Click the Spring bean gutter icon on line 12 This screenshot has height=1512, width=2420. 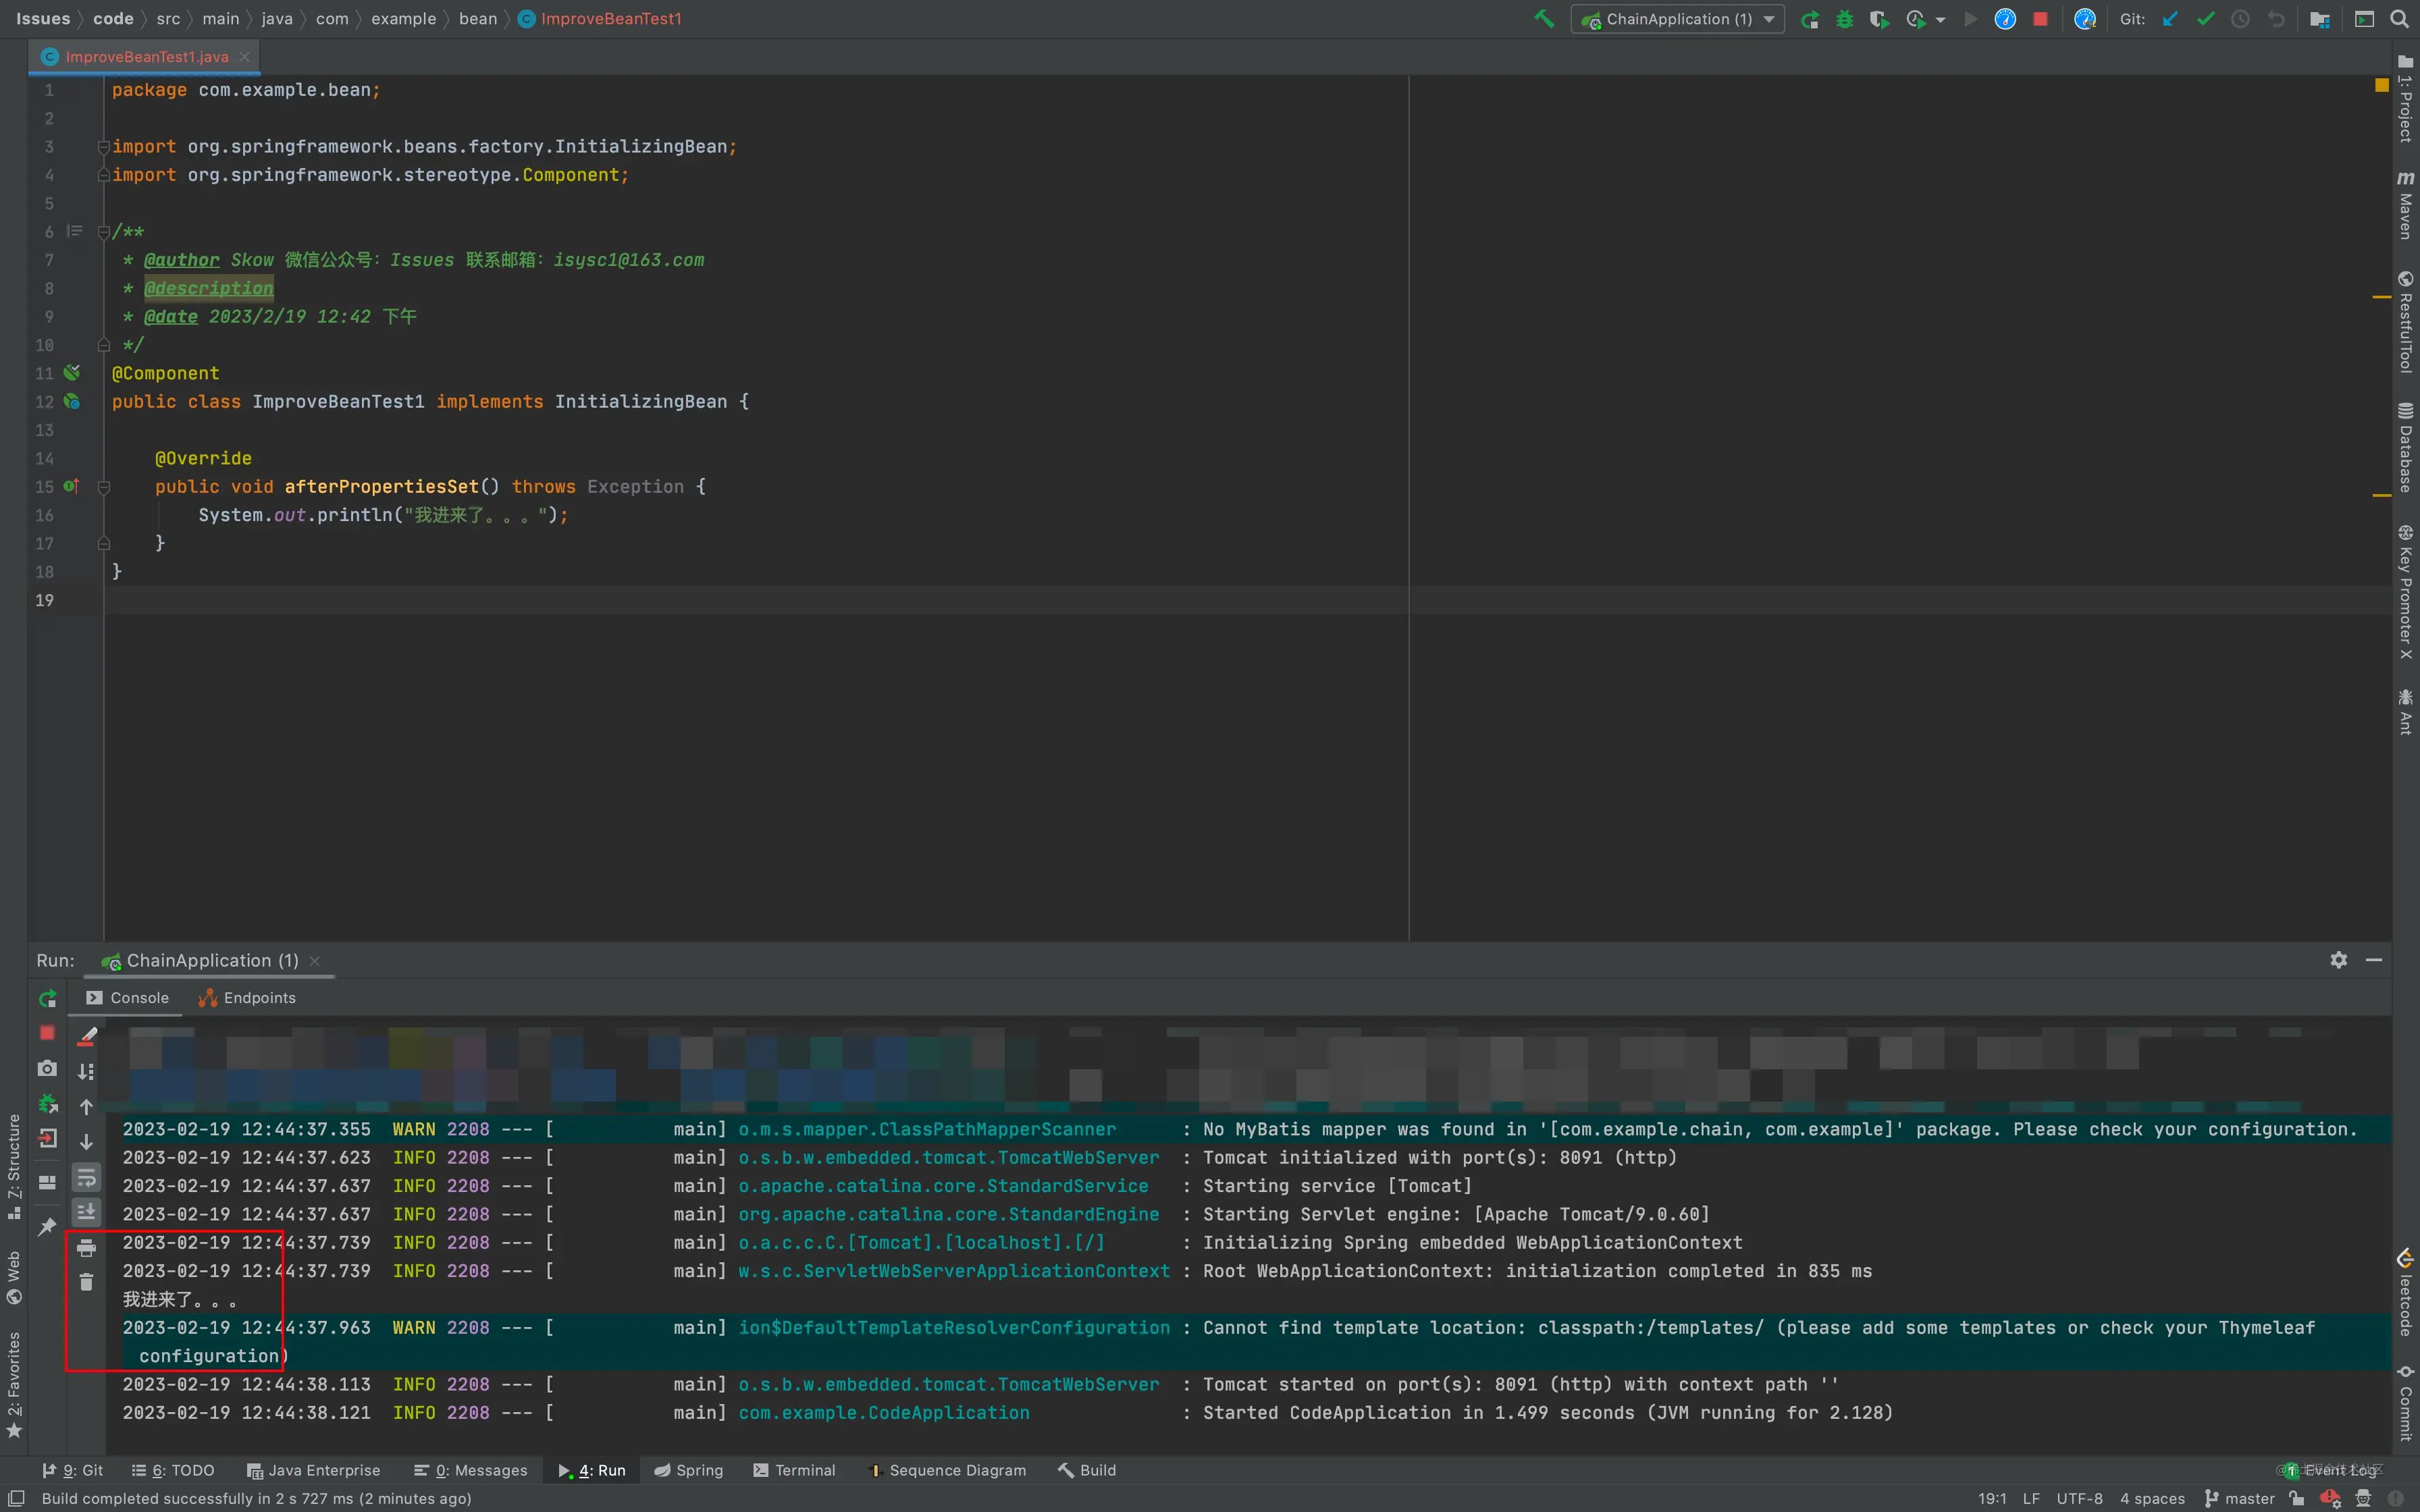pos(72,402)
